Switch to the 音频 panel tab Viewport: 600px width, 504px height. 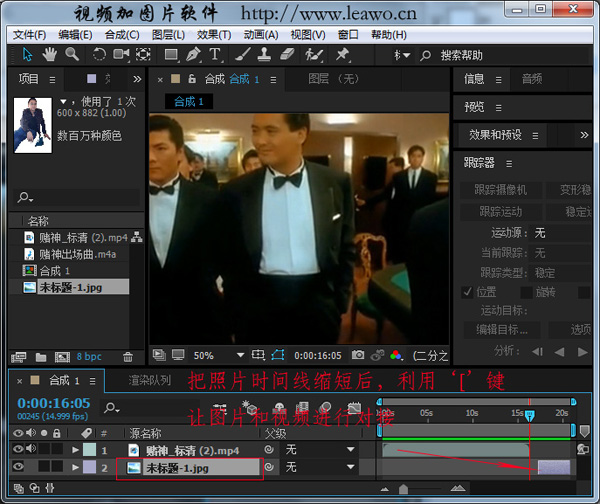532,79
